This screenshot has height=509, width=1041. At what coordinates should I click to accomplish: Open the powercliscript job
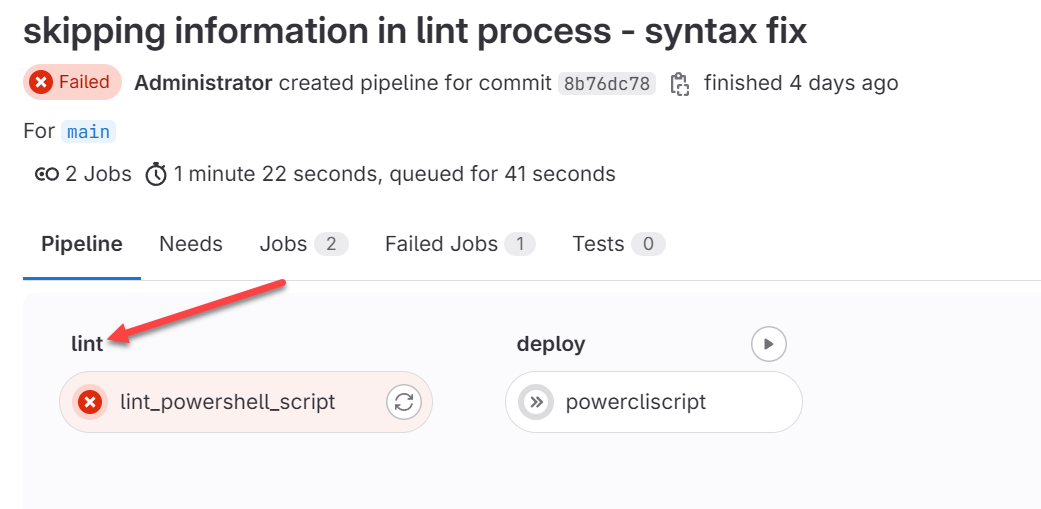tap(636, 402)
